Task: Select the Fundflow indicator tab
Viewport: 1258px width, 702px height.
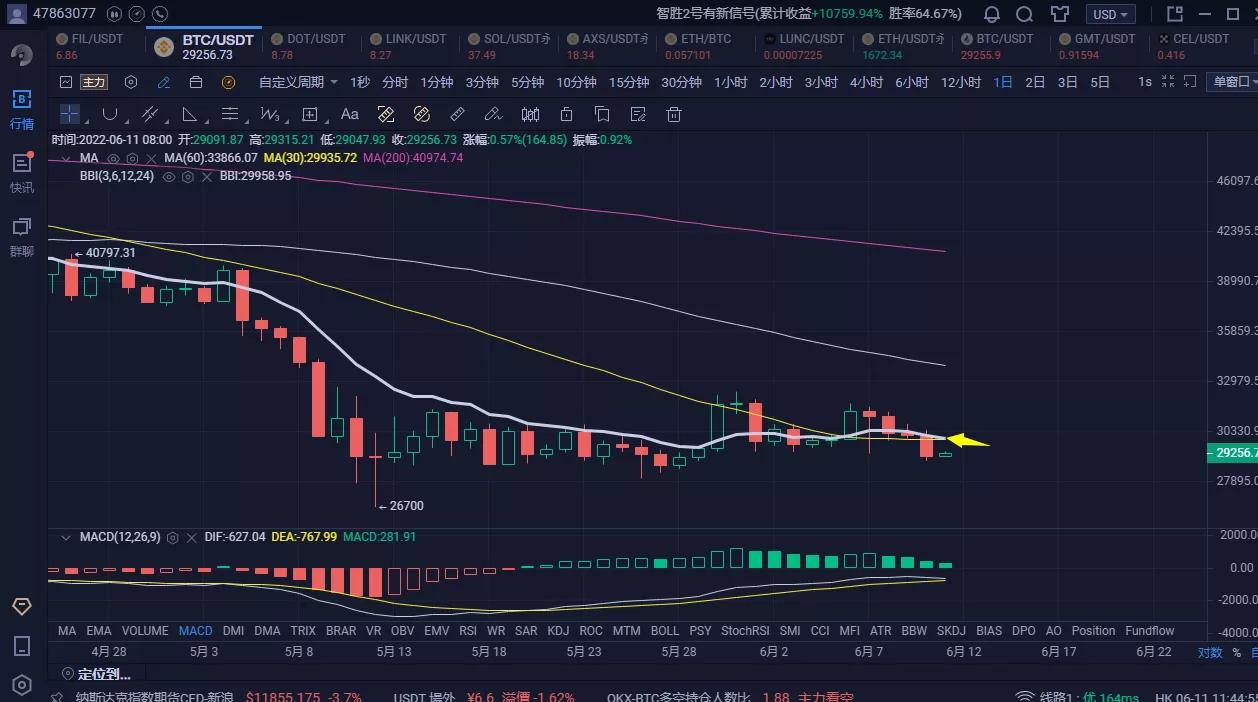Action: pyautogui.click(x=1150, y=631)
